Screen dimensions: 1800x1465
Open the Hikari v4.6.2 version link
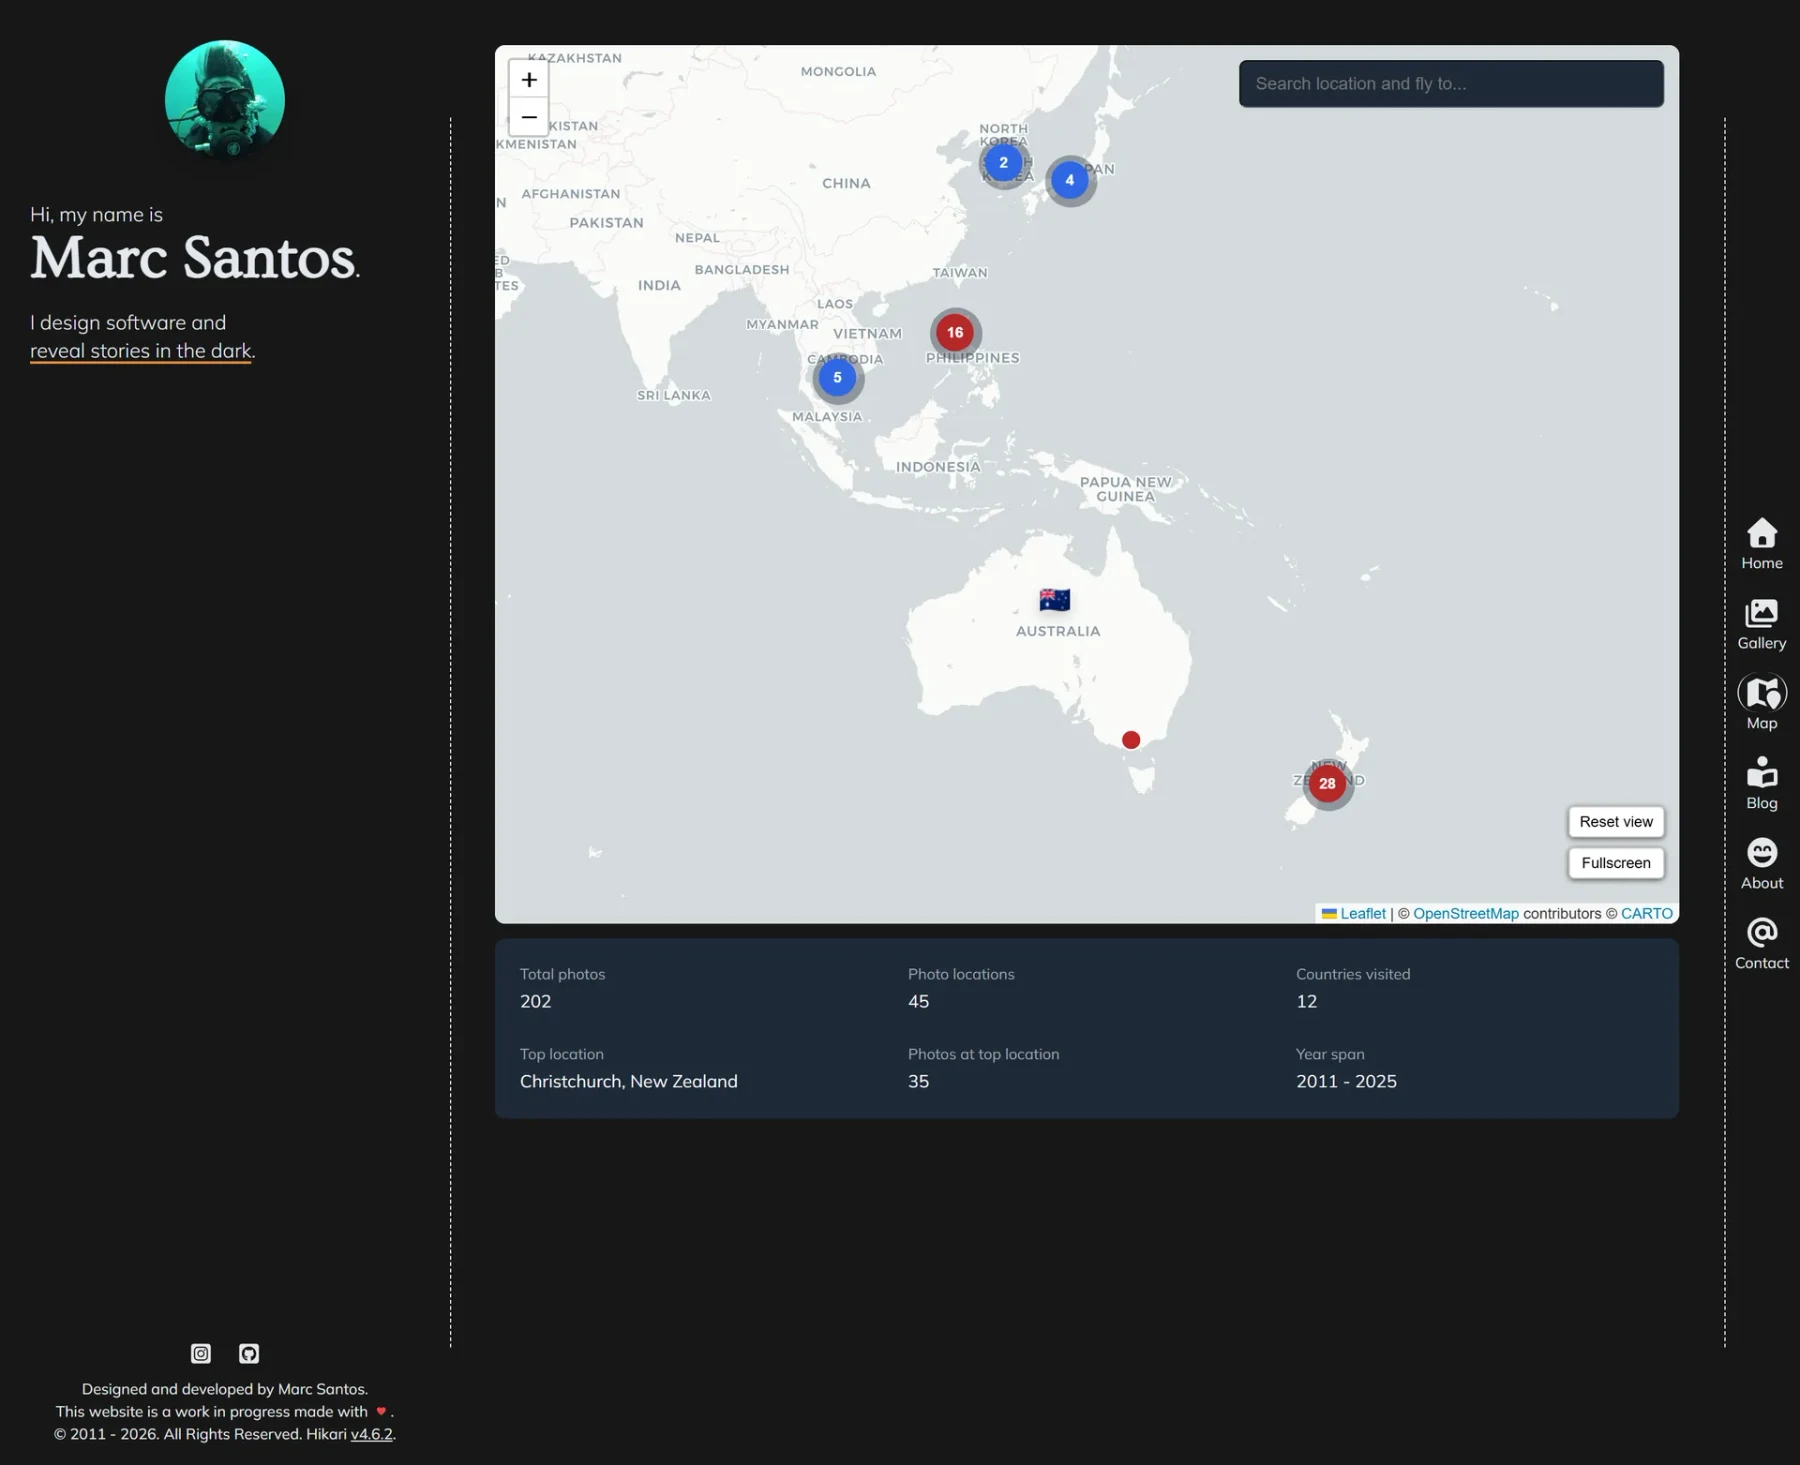(371, 1433)
